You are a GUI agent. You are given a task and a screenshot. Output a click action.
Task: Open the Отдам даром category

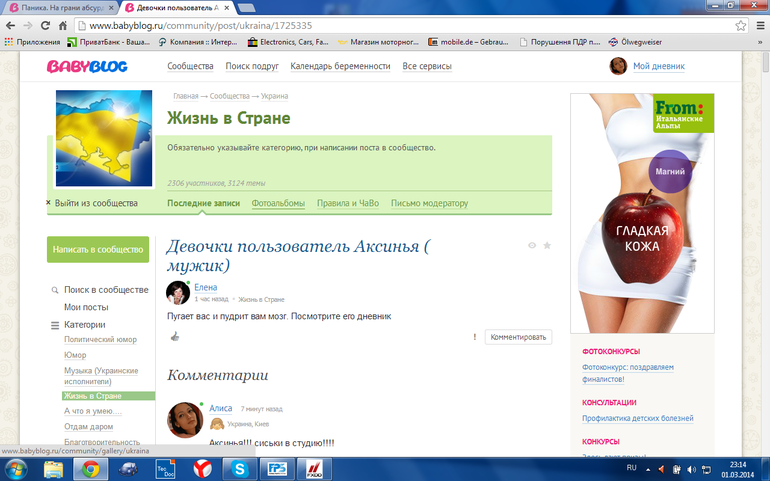[x=88, y=426]
